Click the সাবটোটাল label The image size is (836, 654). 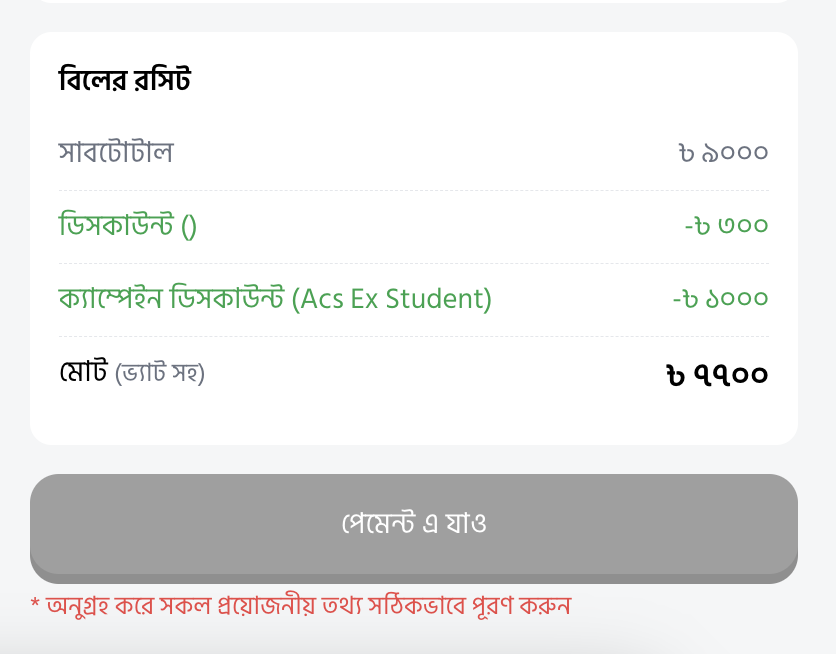pos(116,152)
